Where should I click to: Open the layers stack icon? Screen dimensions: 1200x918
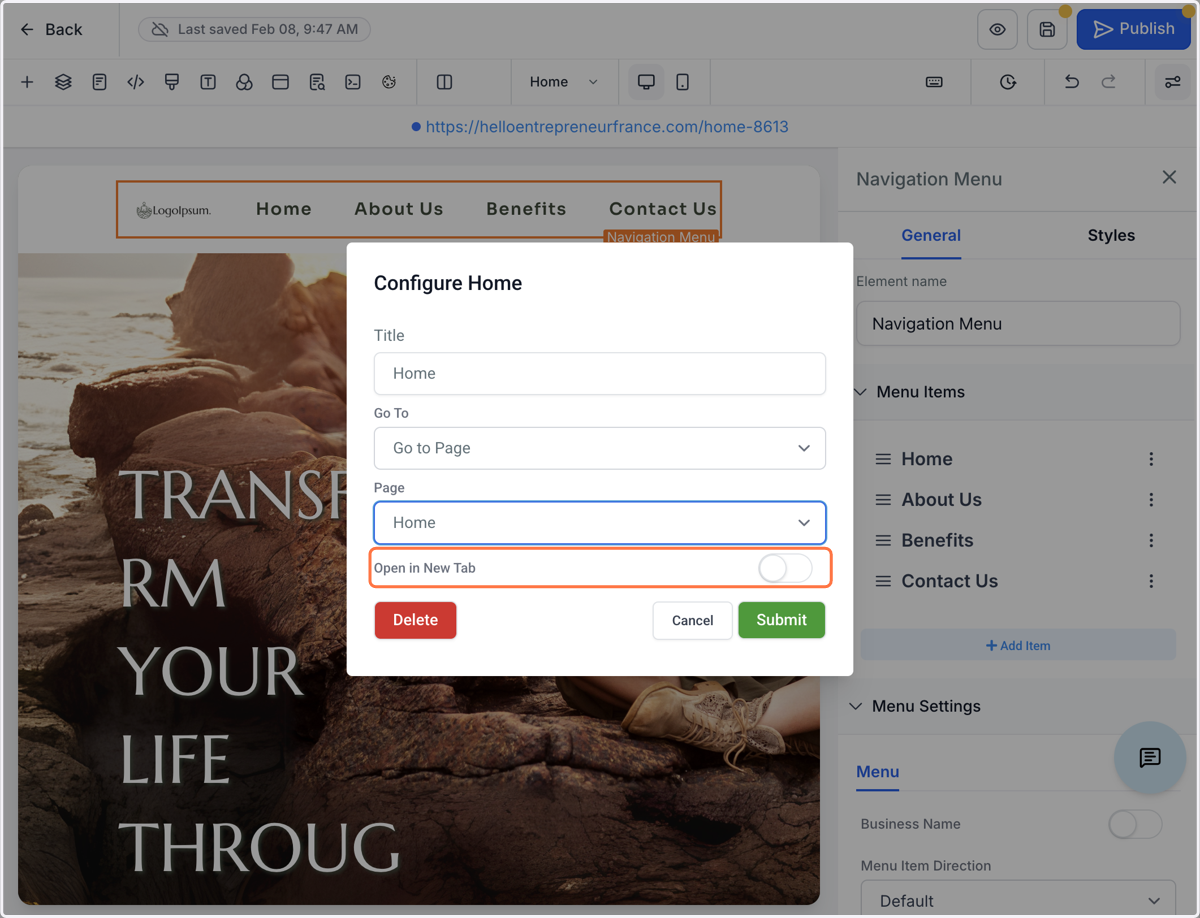pyautogui.click(x=63, y=82)
